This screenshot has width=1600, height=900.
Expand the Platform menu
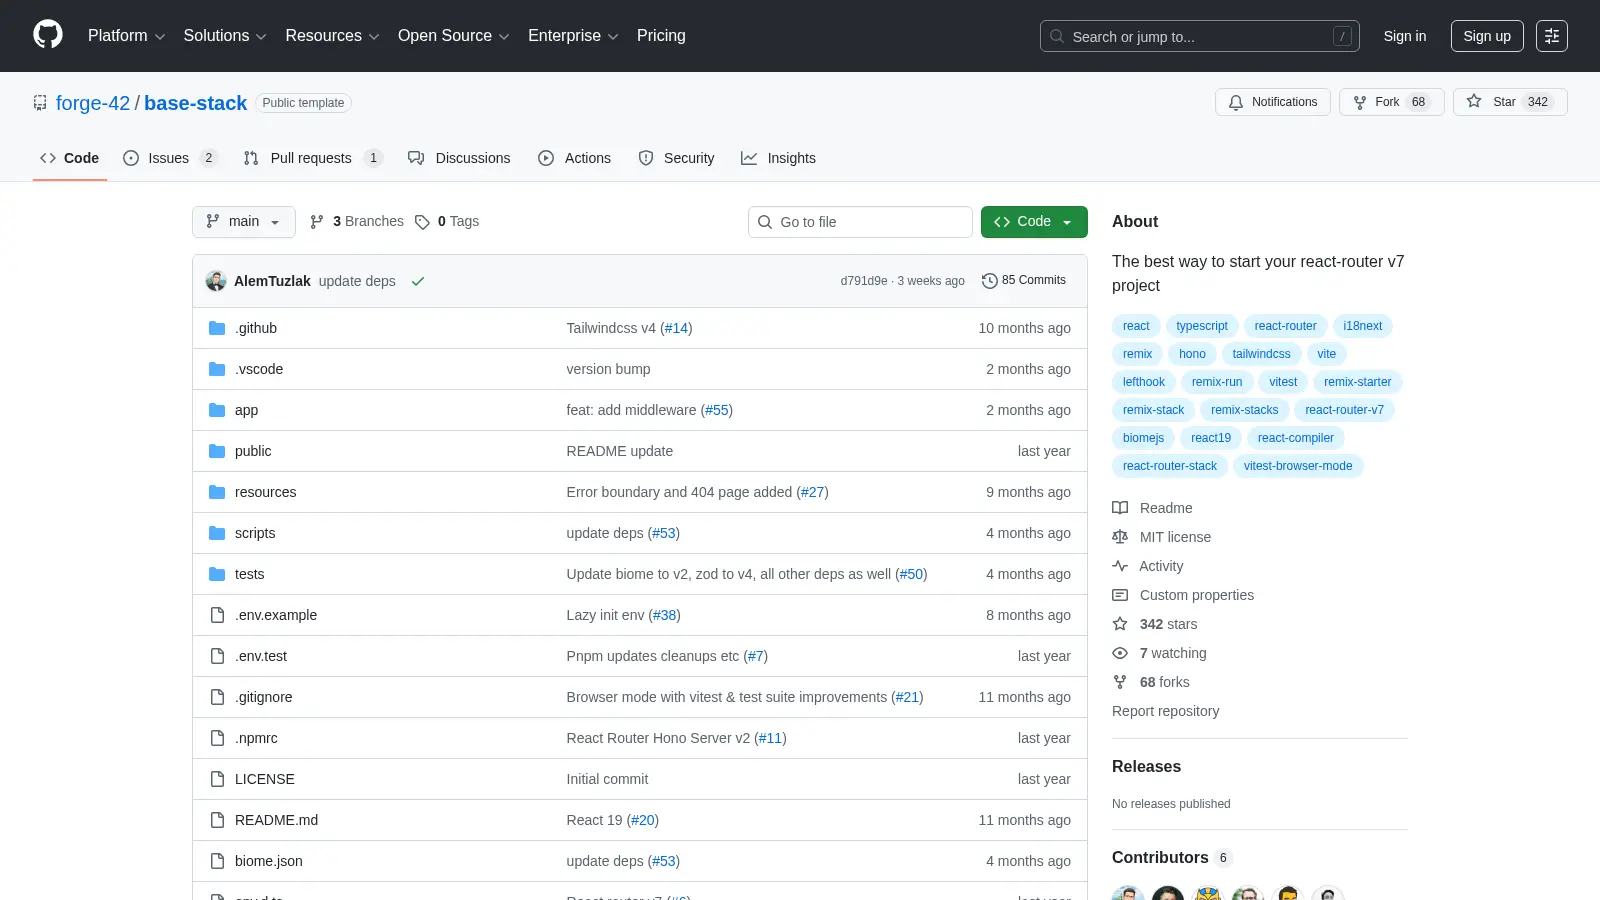(126, 36)
